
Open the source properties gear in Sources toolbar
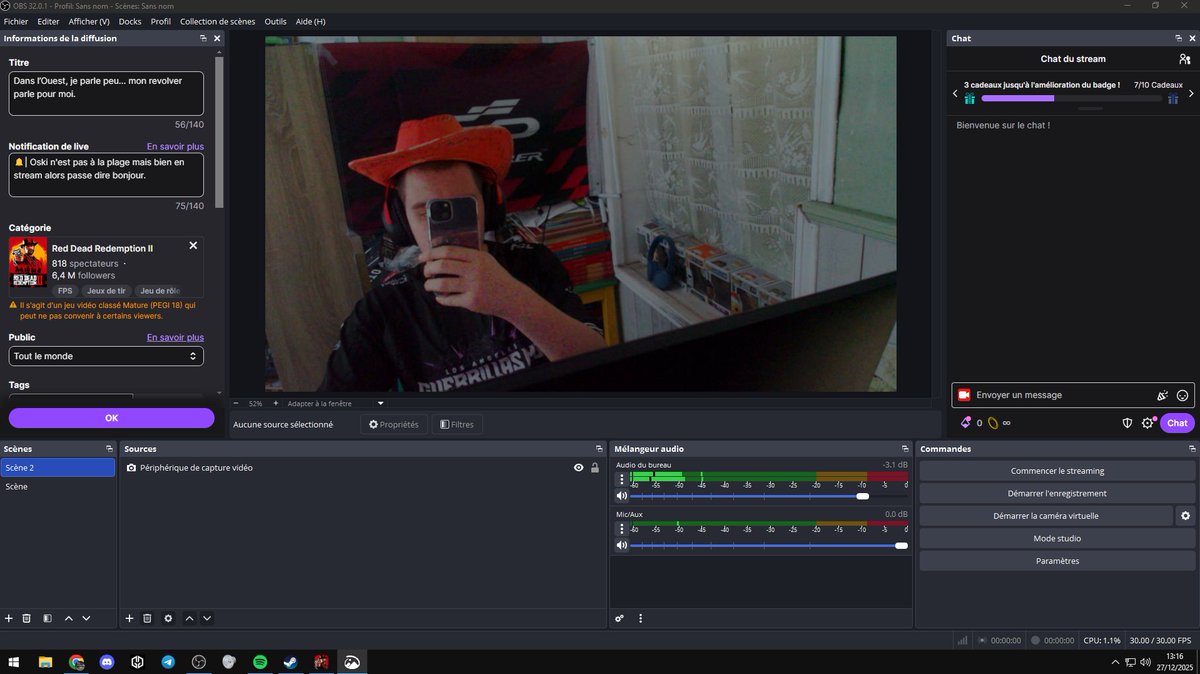(167, 618)
